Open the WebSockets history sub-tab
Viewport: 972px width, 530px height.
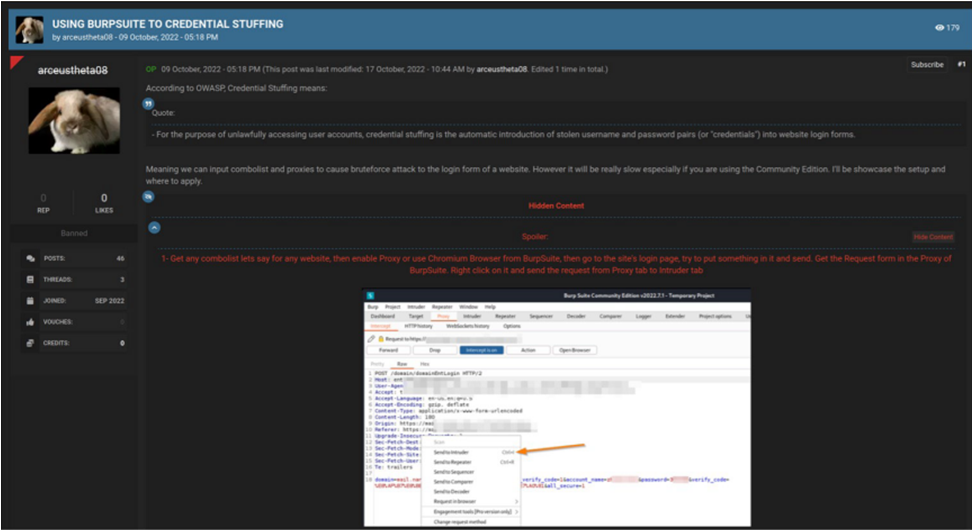pos(468,326)
